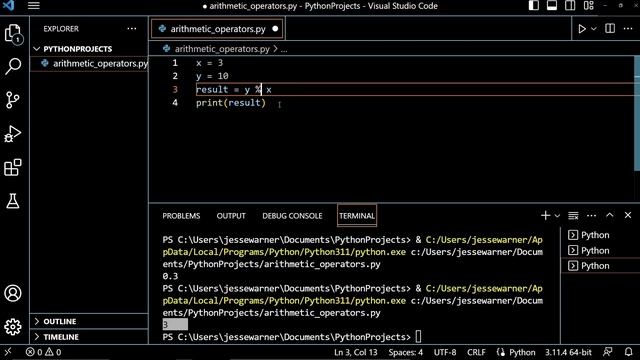Split the editor to the right
This screenshot has height=360, width=640.
610,28
